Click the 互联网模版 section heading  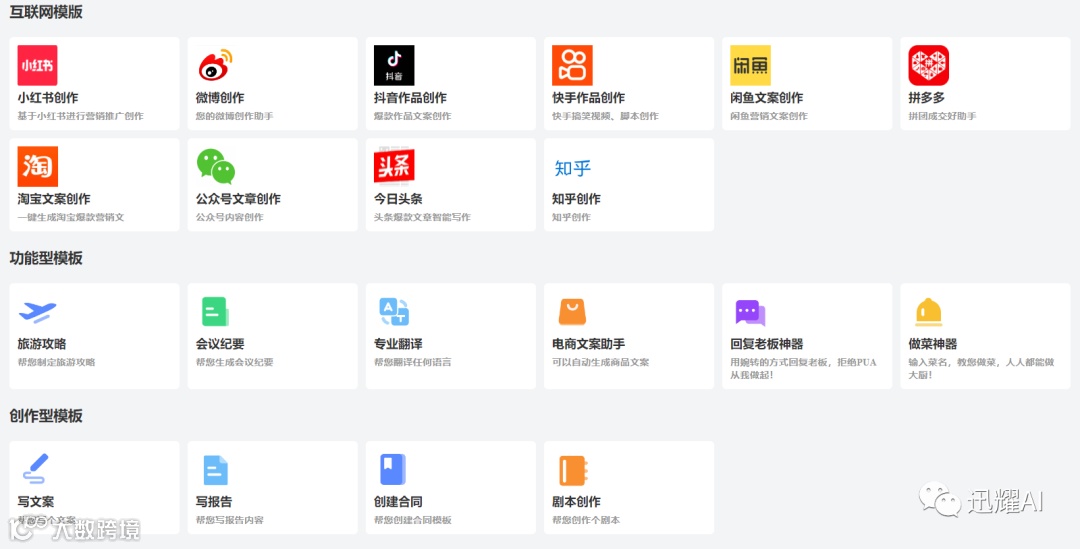coord(46,12)
